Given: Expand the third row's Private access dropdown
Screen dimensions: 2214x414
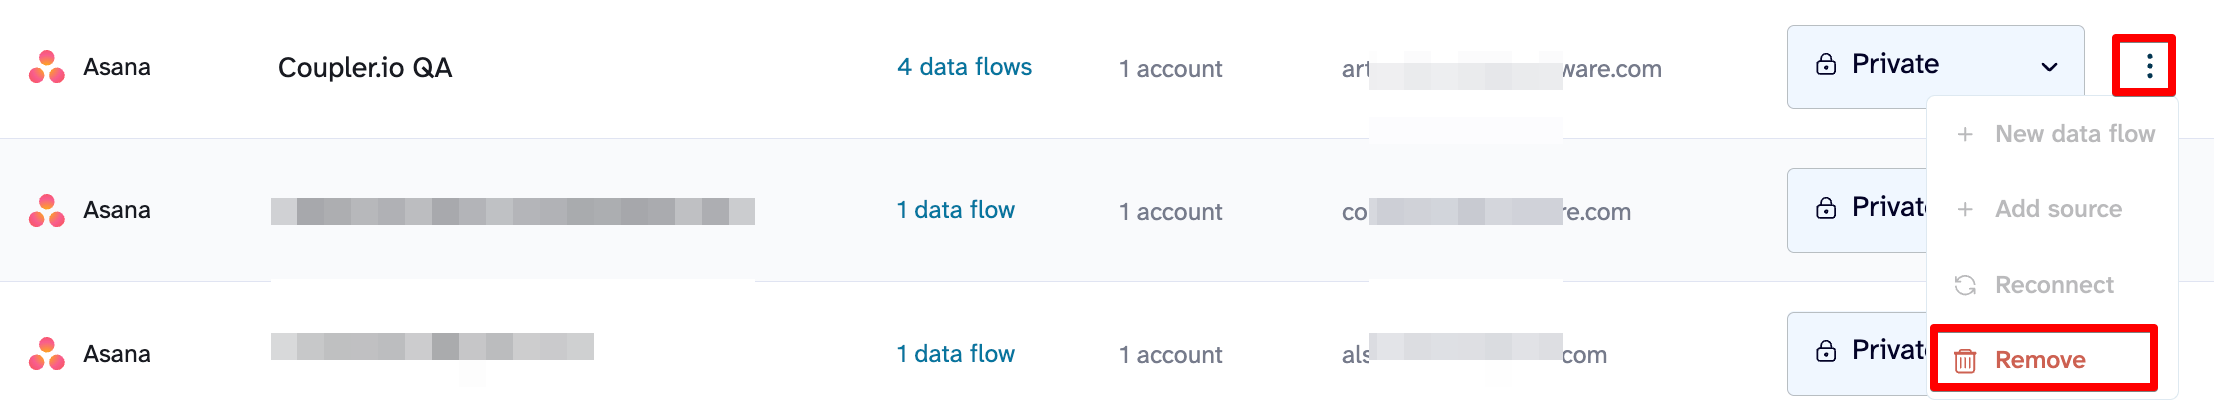Looking at the screenshot, I should (1858, 351).
